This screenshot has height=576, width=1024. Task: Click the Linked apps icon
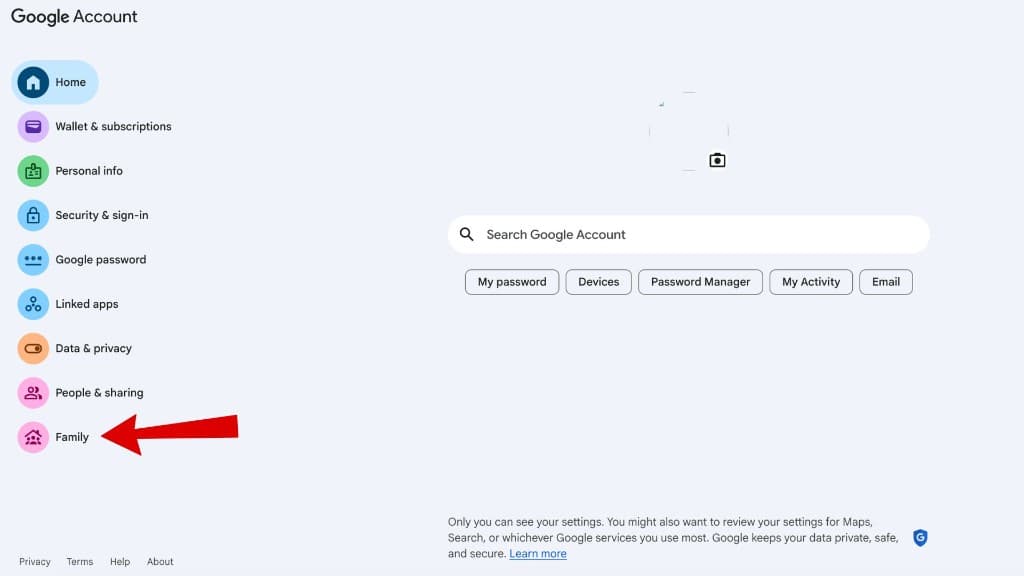pyautogui.click(x=33, y=304)
